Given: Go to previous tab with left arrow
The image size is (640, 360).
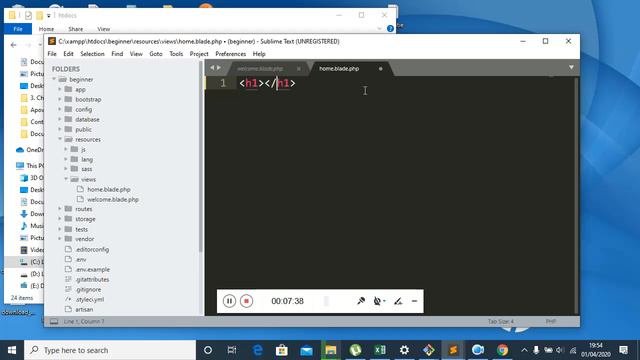Looking at the screenshot, I should [x=212, y=68].
